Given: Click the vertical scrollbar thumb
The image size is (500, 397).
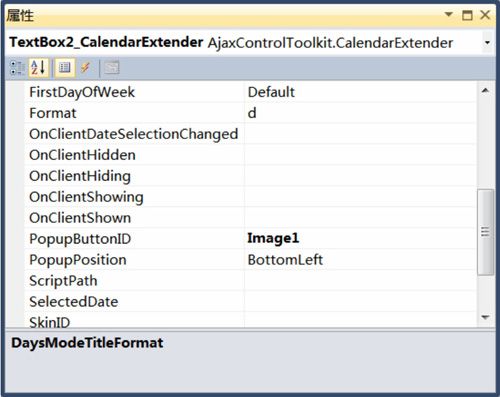Looking at the screenshot, I should tap(485, 232).
